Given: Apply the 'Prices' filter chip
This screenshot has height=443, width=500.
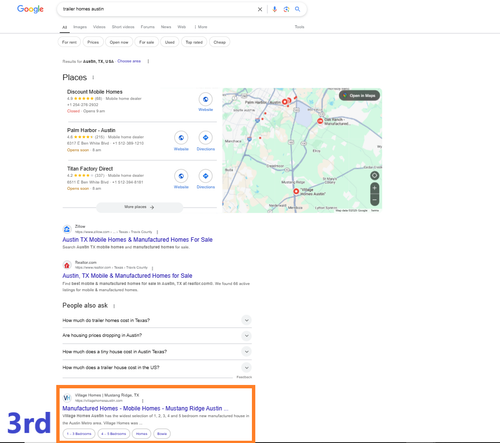Looking at the screenshot, I should (93, 42).
